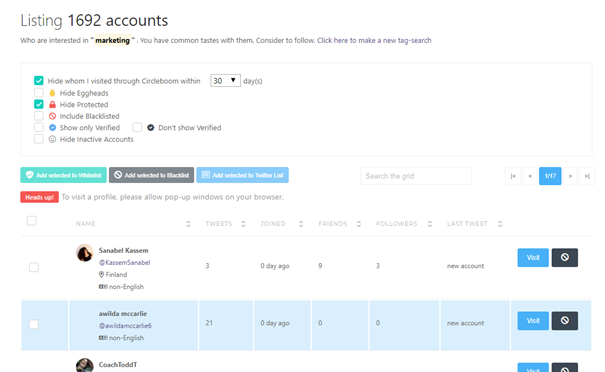The height and width of the screenshot is (372, 605).
Task: Click the block icon in awilda mccarlie row
Action: click(564, 321)
